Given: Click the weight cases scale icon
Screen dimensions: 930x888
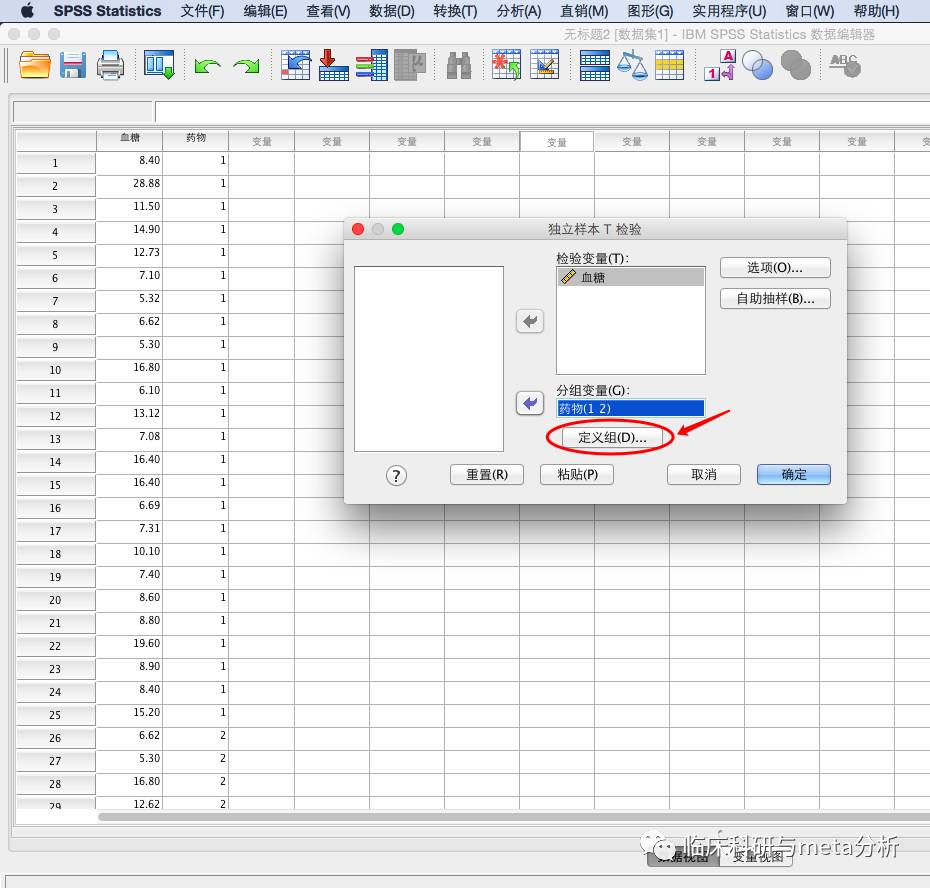Looking at the screenshot, I should click(x=631, y=66).
